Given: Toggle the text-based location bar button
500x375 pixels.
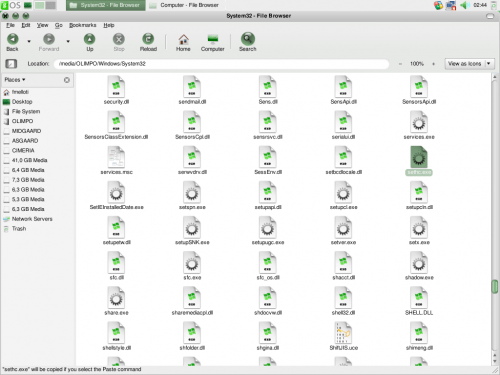Looking at the screenshot, I should (11, 63).
